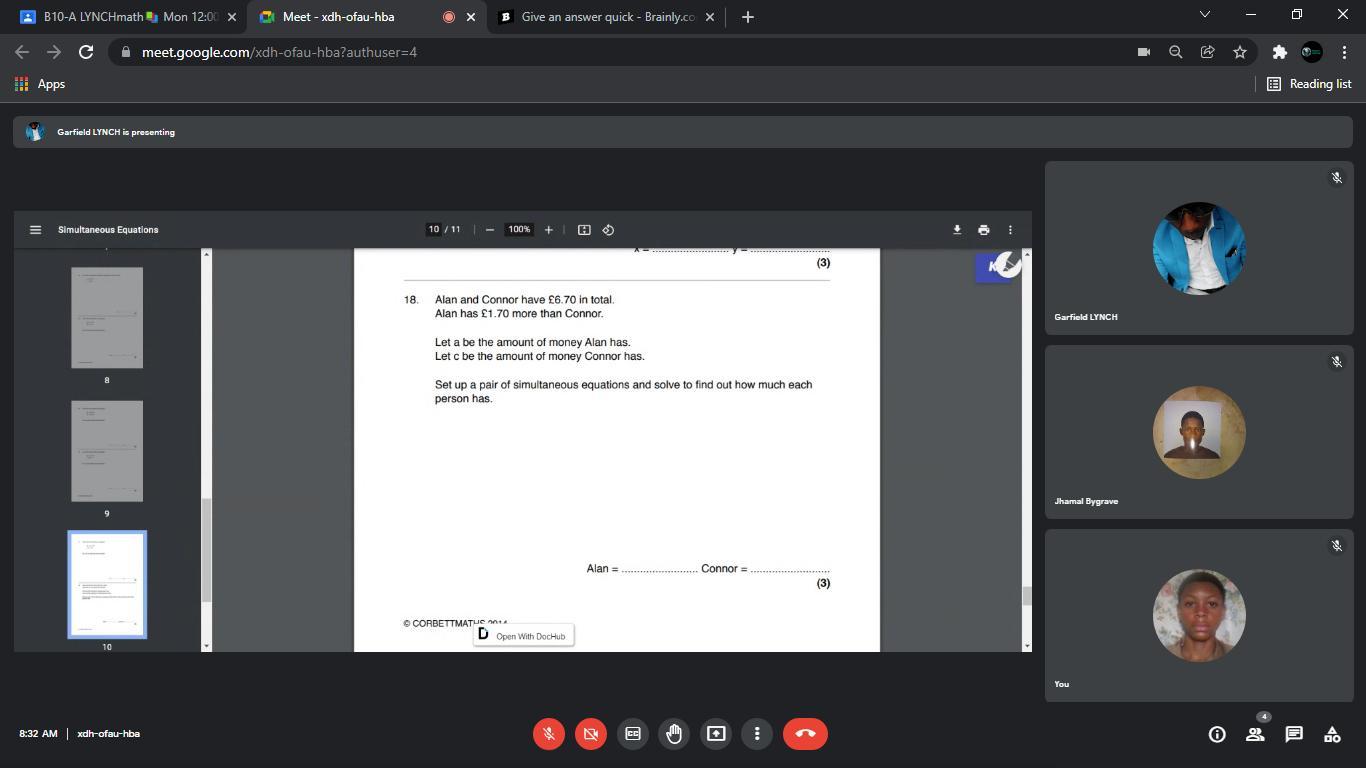This screenshot has height=768, width=1366.
Task: Print the PDF document
Action: point(984,230)
